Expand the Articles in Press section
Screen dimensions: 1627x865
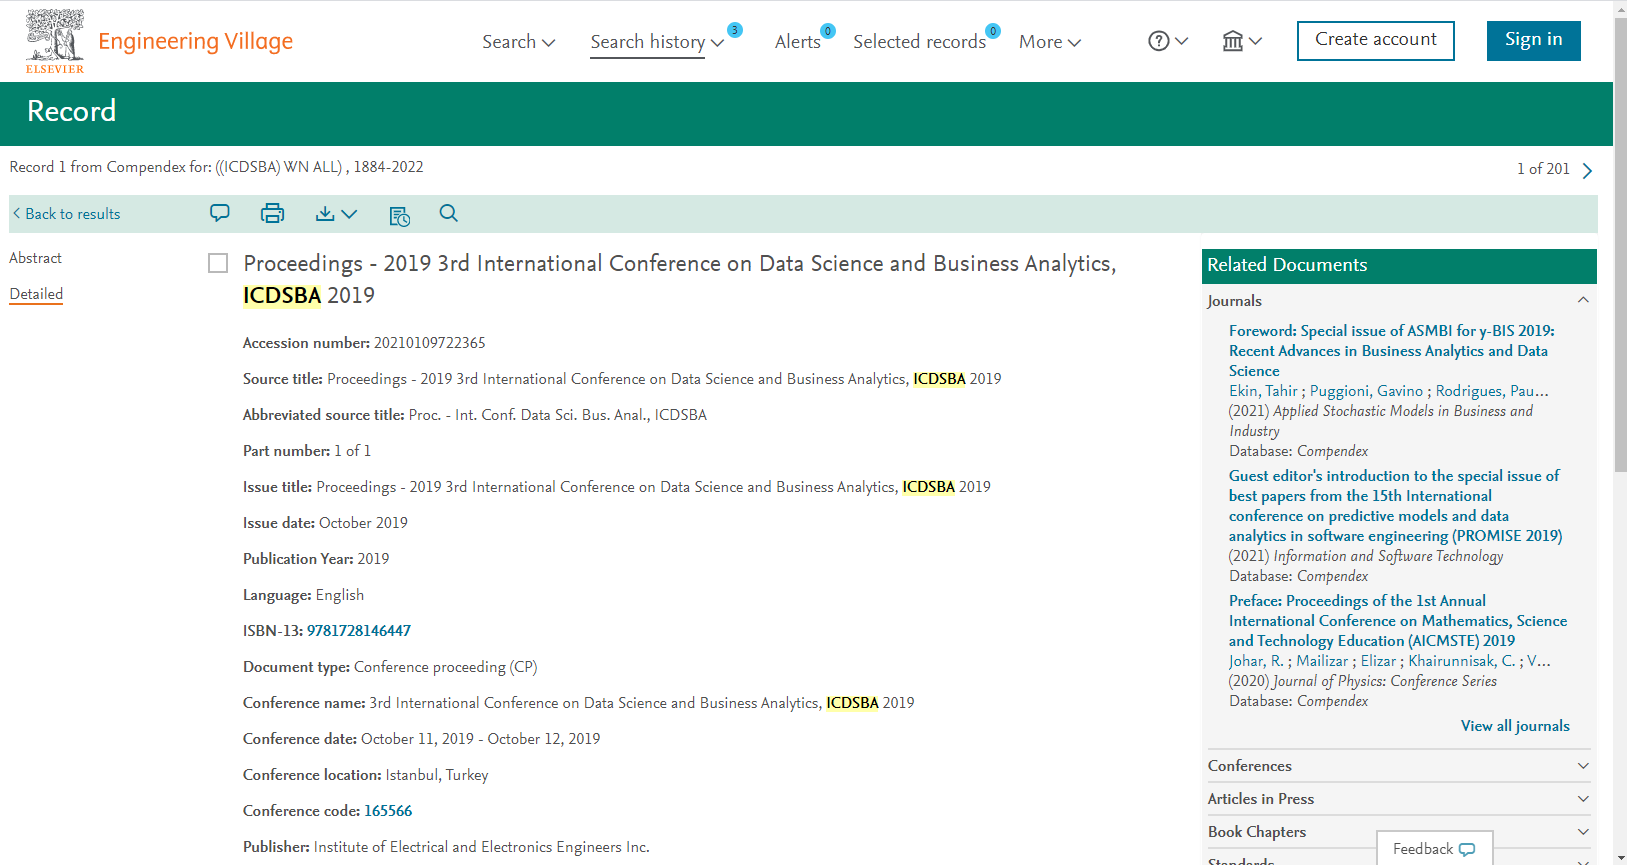pos(1583,799)
